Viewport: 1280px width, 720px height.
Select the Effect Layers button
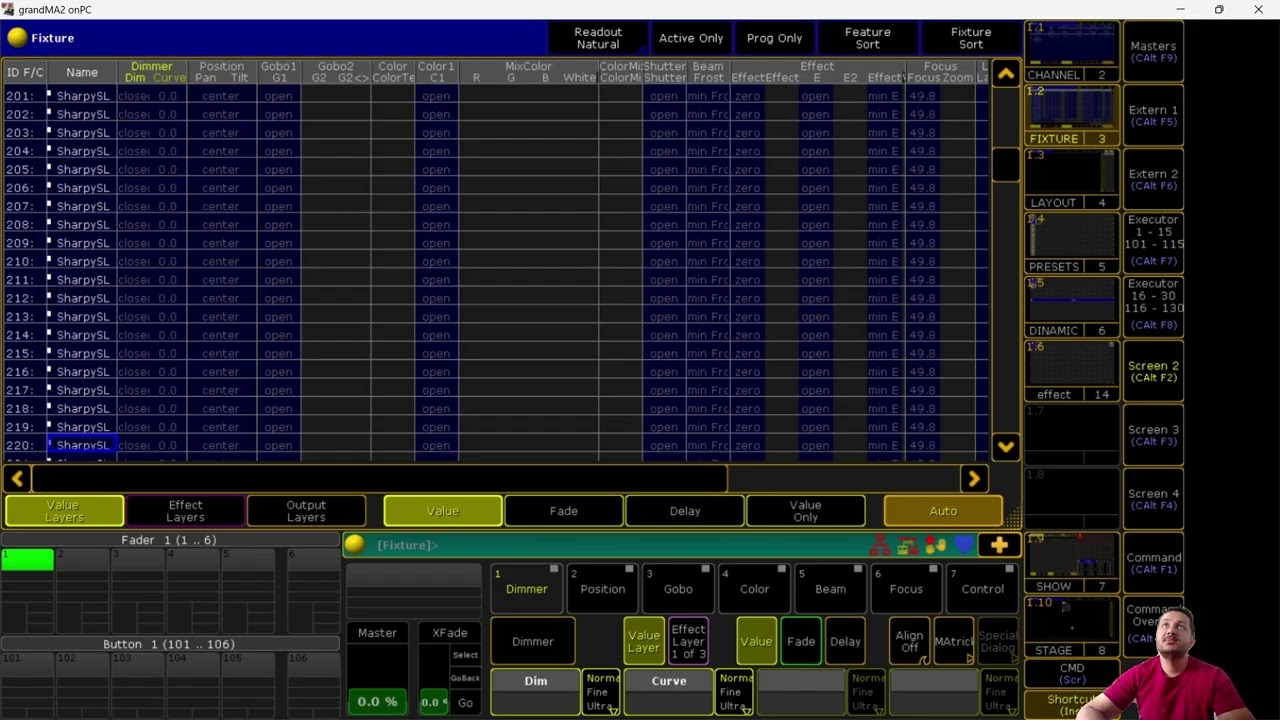185,511
